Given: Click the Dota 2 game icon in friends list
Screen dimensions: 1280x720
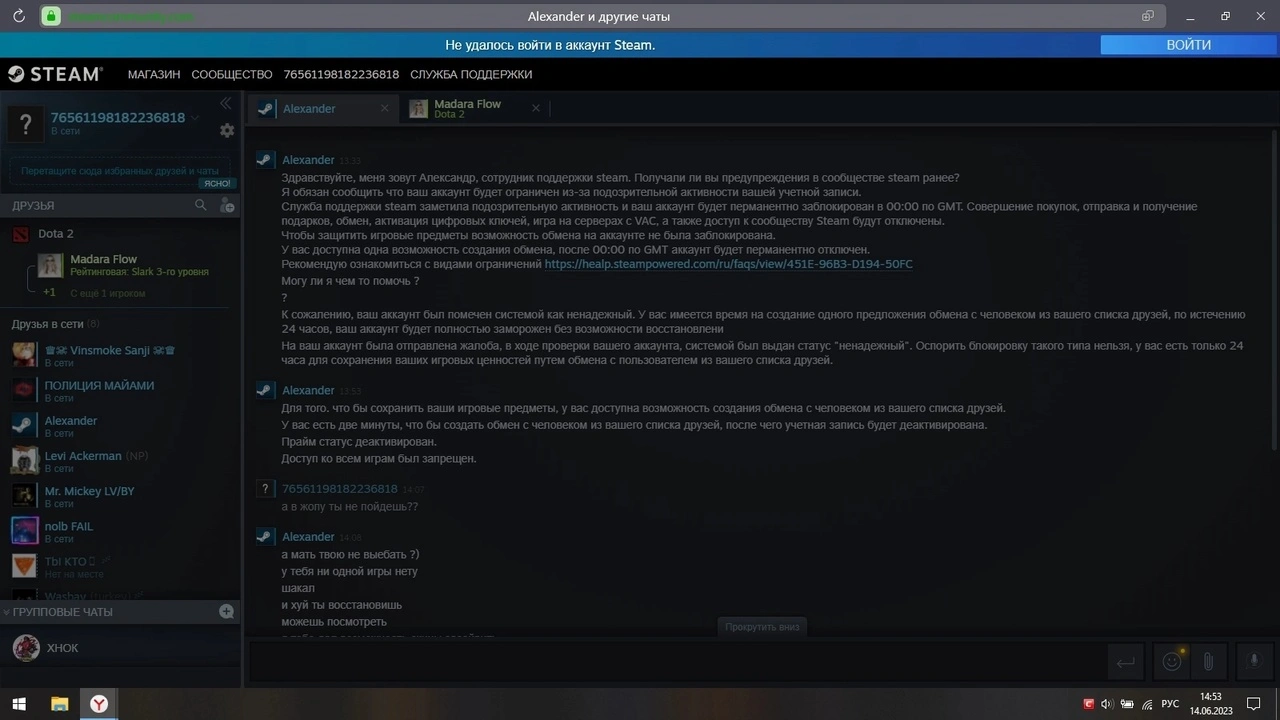Looking at the screenshot, I should tap(21, 234).
